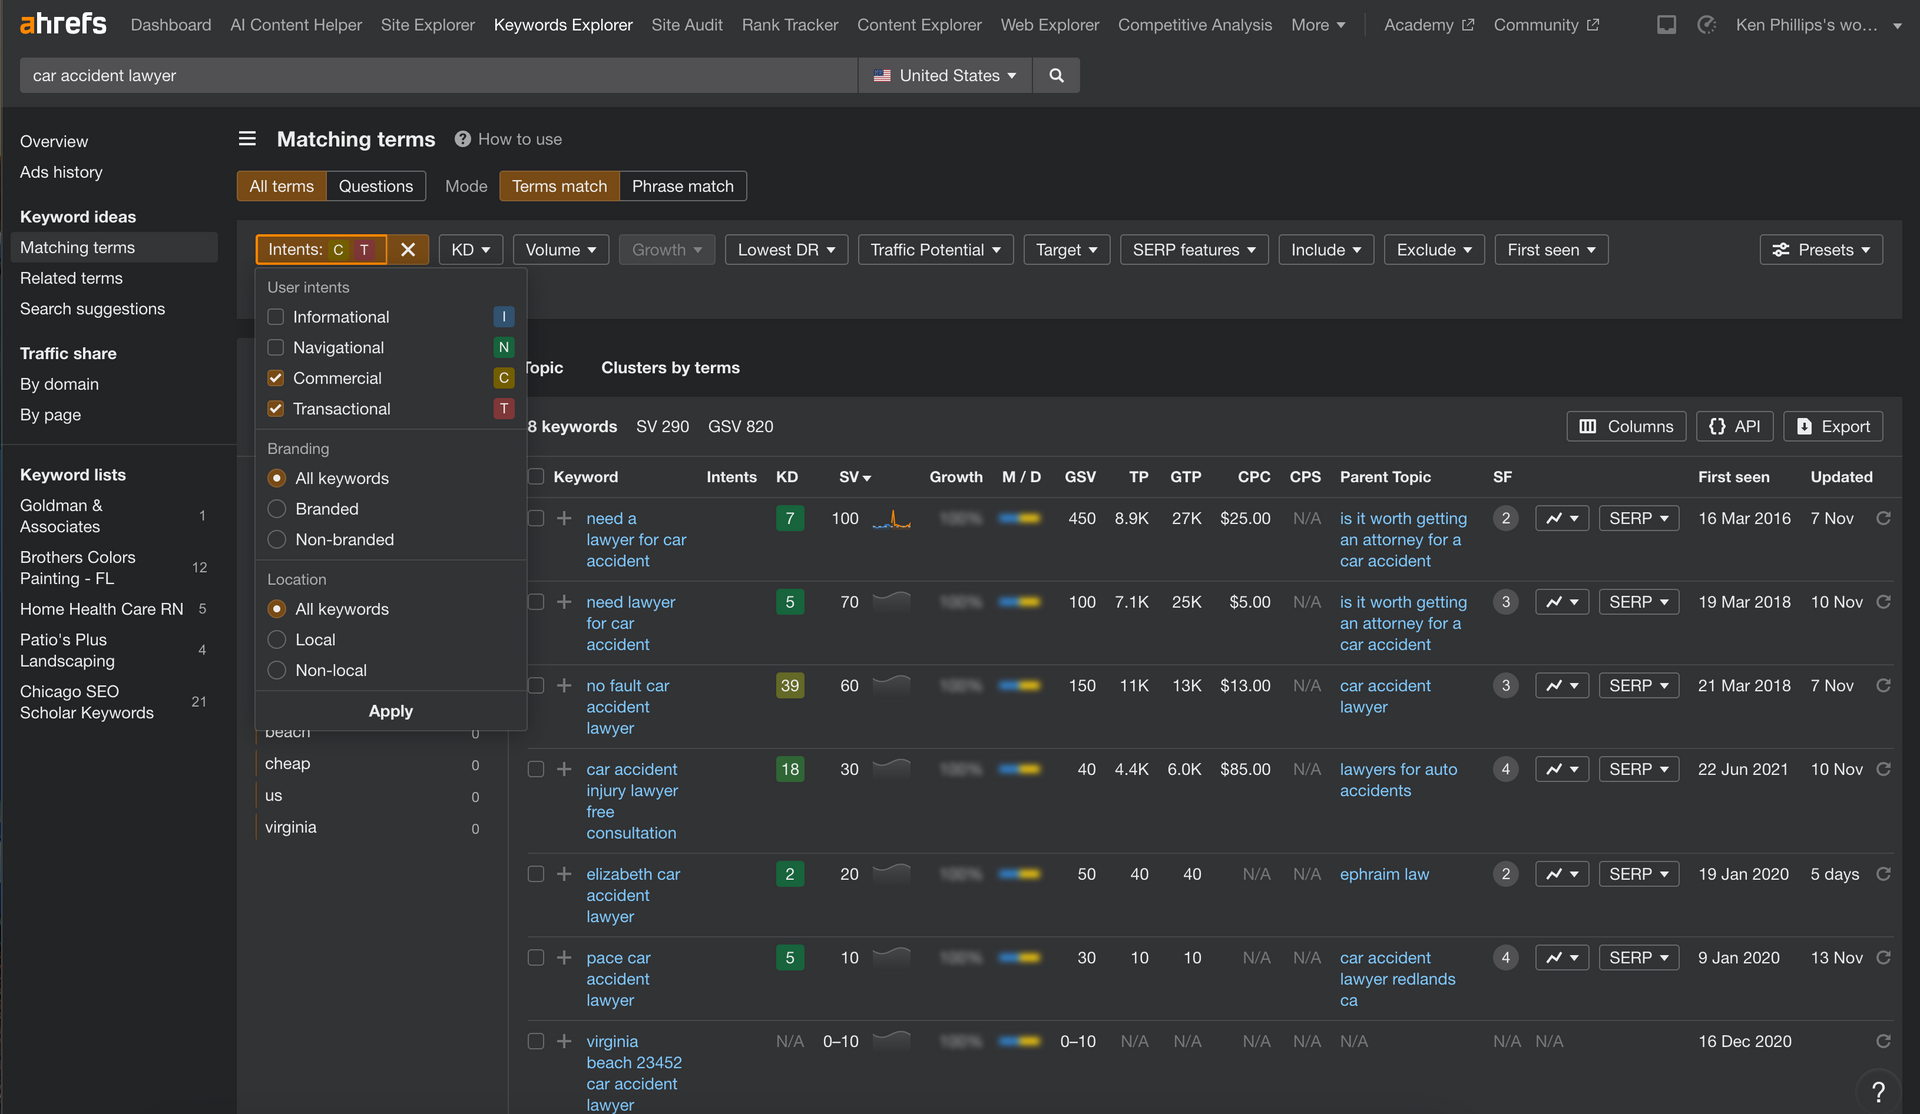This screenshot has width=1920, height=1114.
Task: Click the Export button
Action: pyautogui.click(x=1833, y=426)
